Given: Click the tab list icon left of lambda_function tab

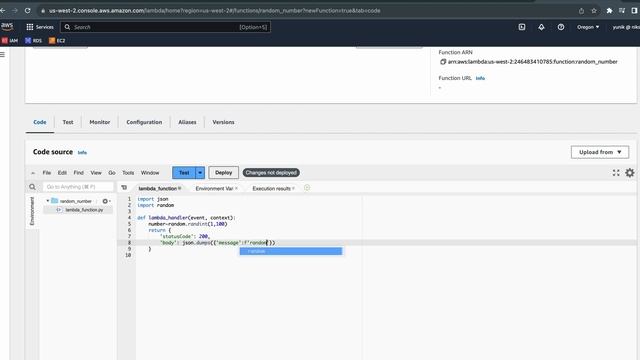Looking at the screenshot, I should 124,188.
